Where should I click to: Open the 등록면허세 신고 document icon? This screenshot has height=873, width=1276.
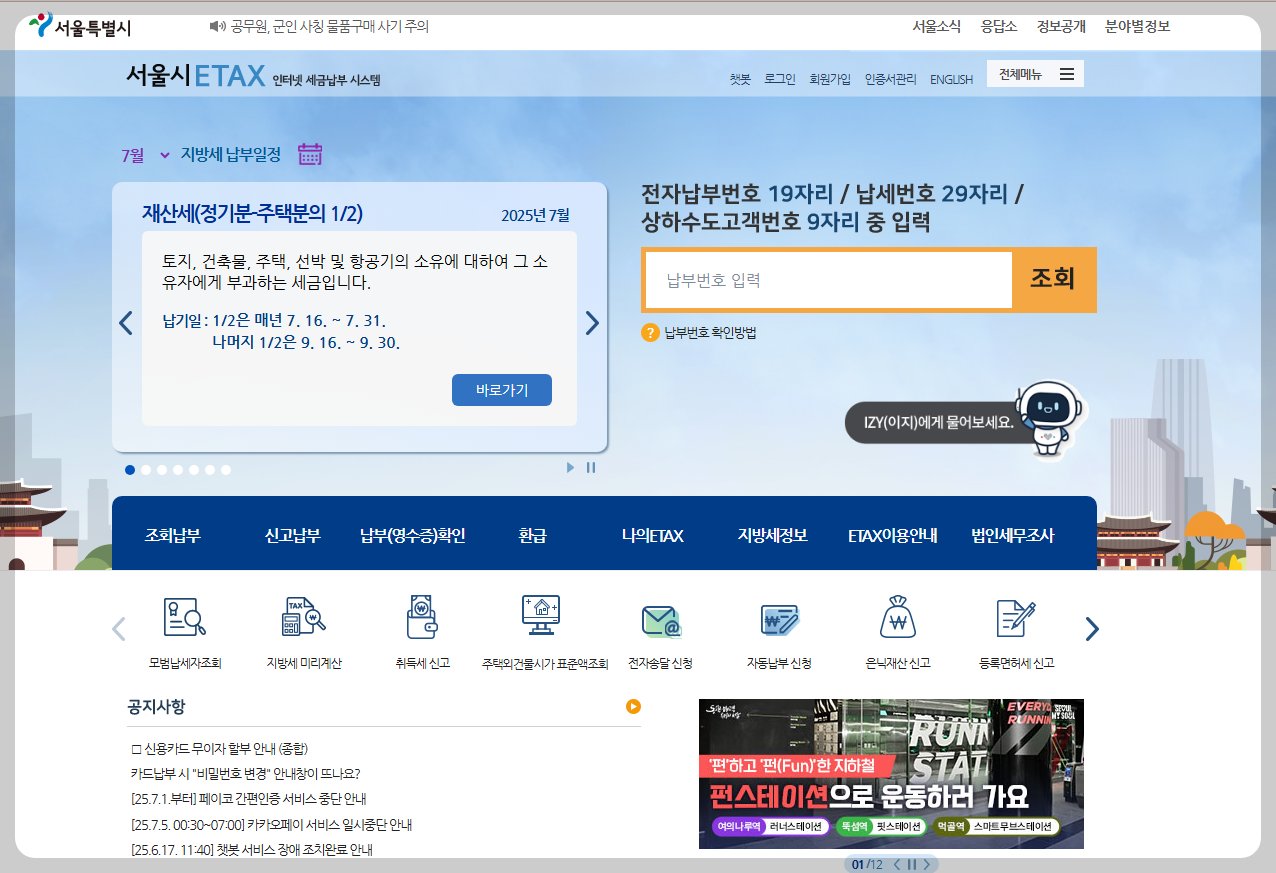tap(1016, 618)
